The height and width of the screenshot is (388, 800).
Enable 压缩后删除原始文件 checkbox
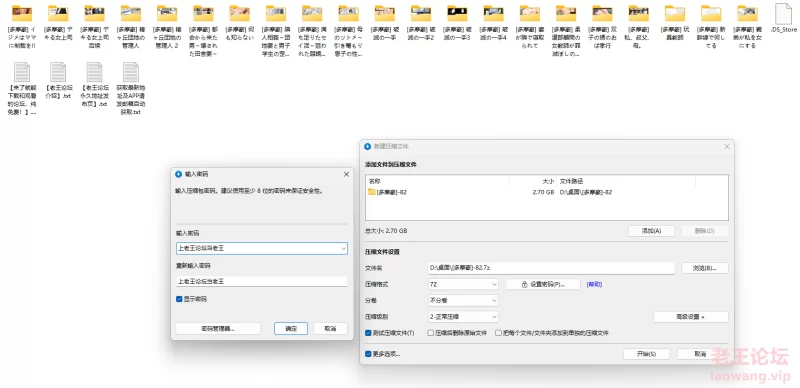(x=431, y=333)
